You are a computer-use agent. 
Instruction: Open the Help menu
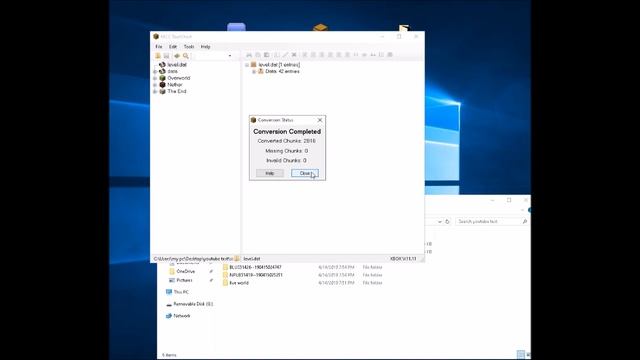click(x=205, y=47)
